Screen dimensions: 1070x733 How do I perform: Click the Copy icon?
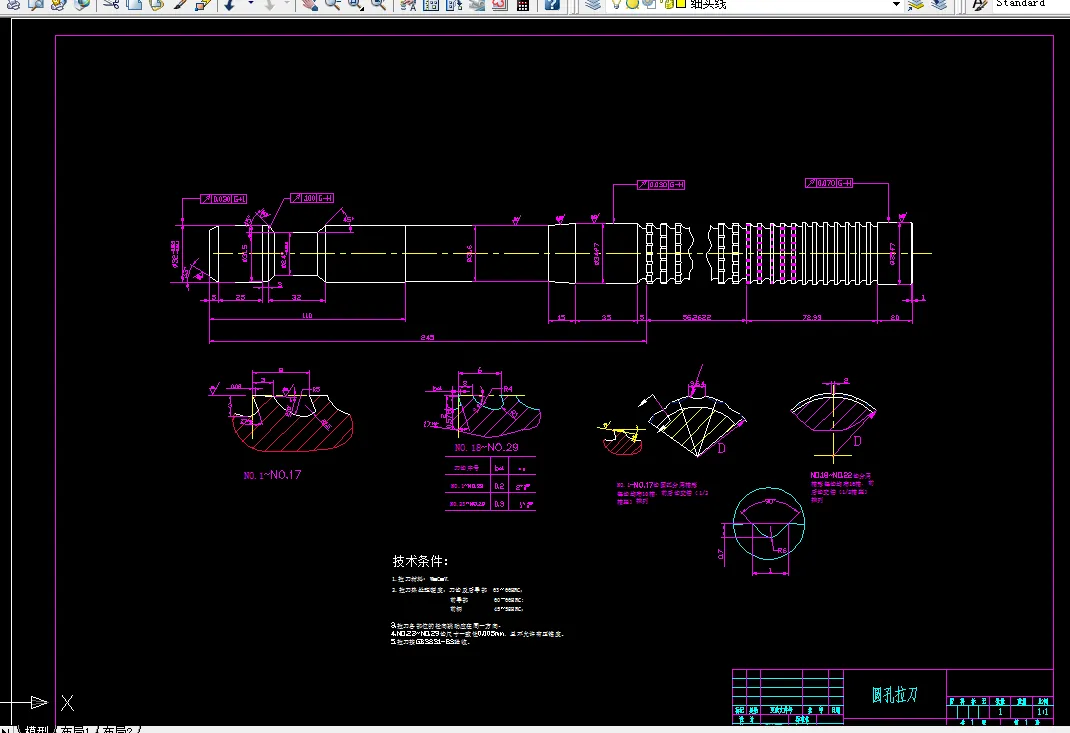pos(134,4)
